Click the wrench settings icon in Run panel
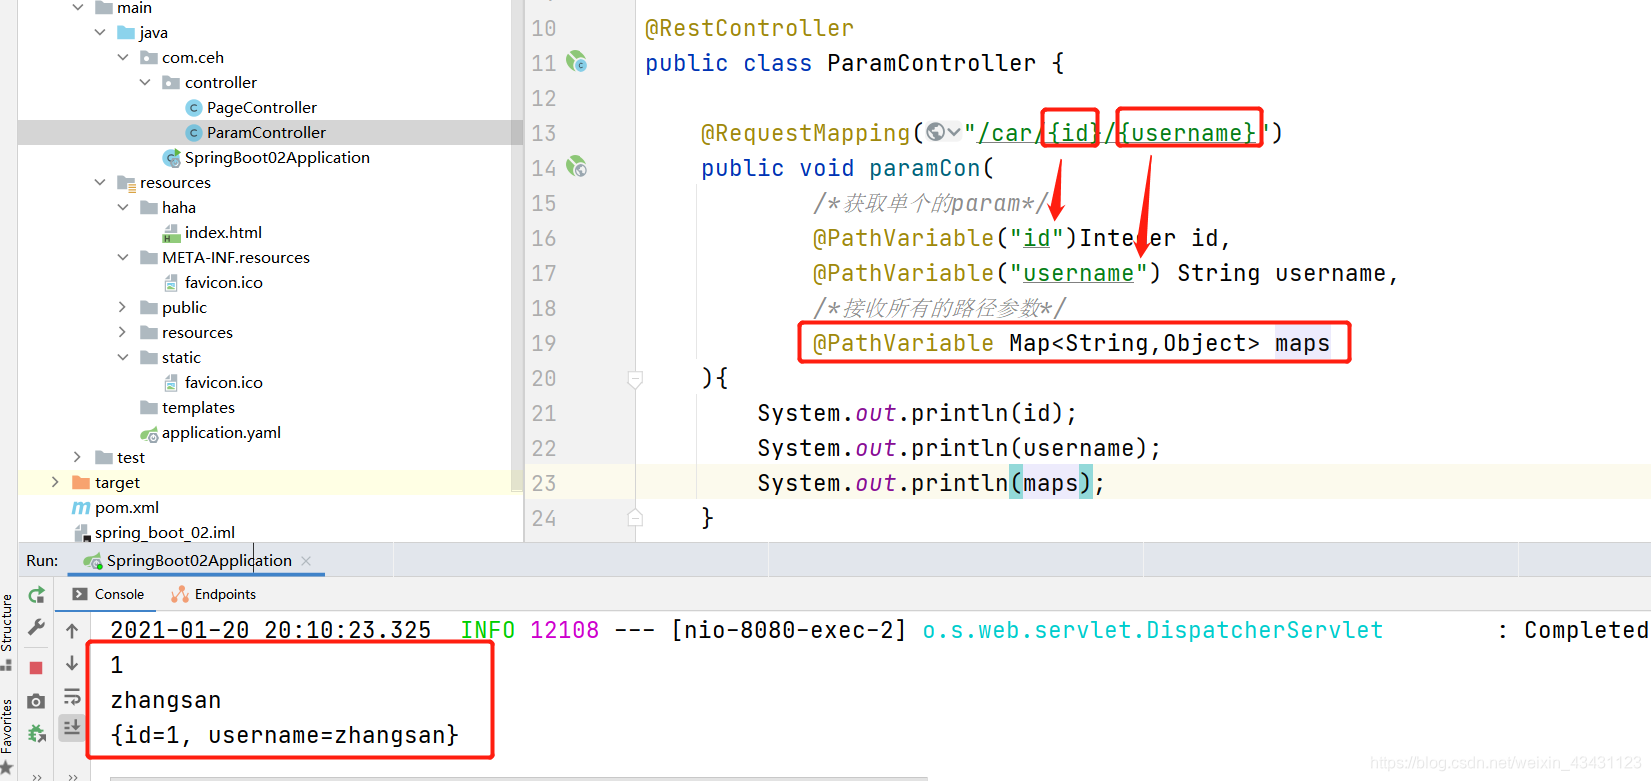Viewport: 1651px width, 781px height. click(x=36, y=627)
